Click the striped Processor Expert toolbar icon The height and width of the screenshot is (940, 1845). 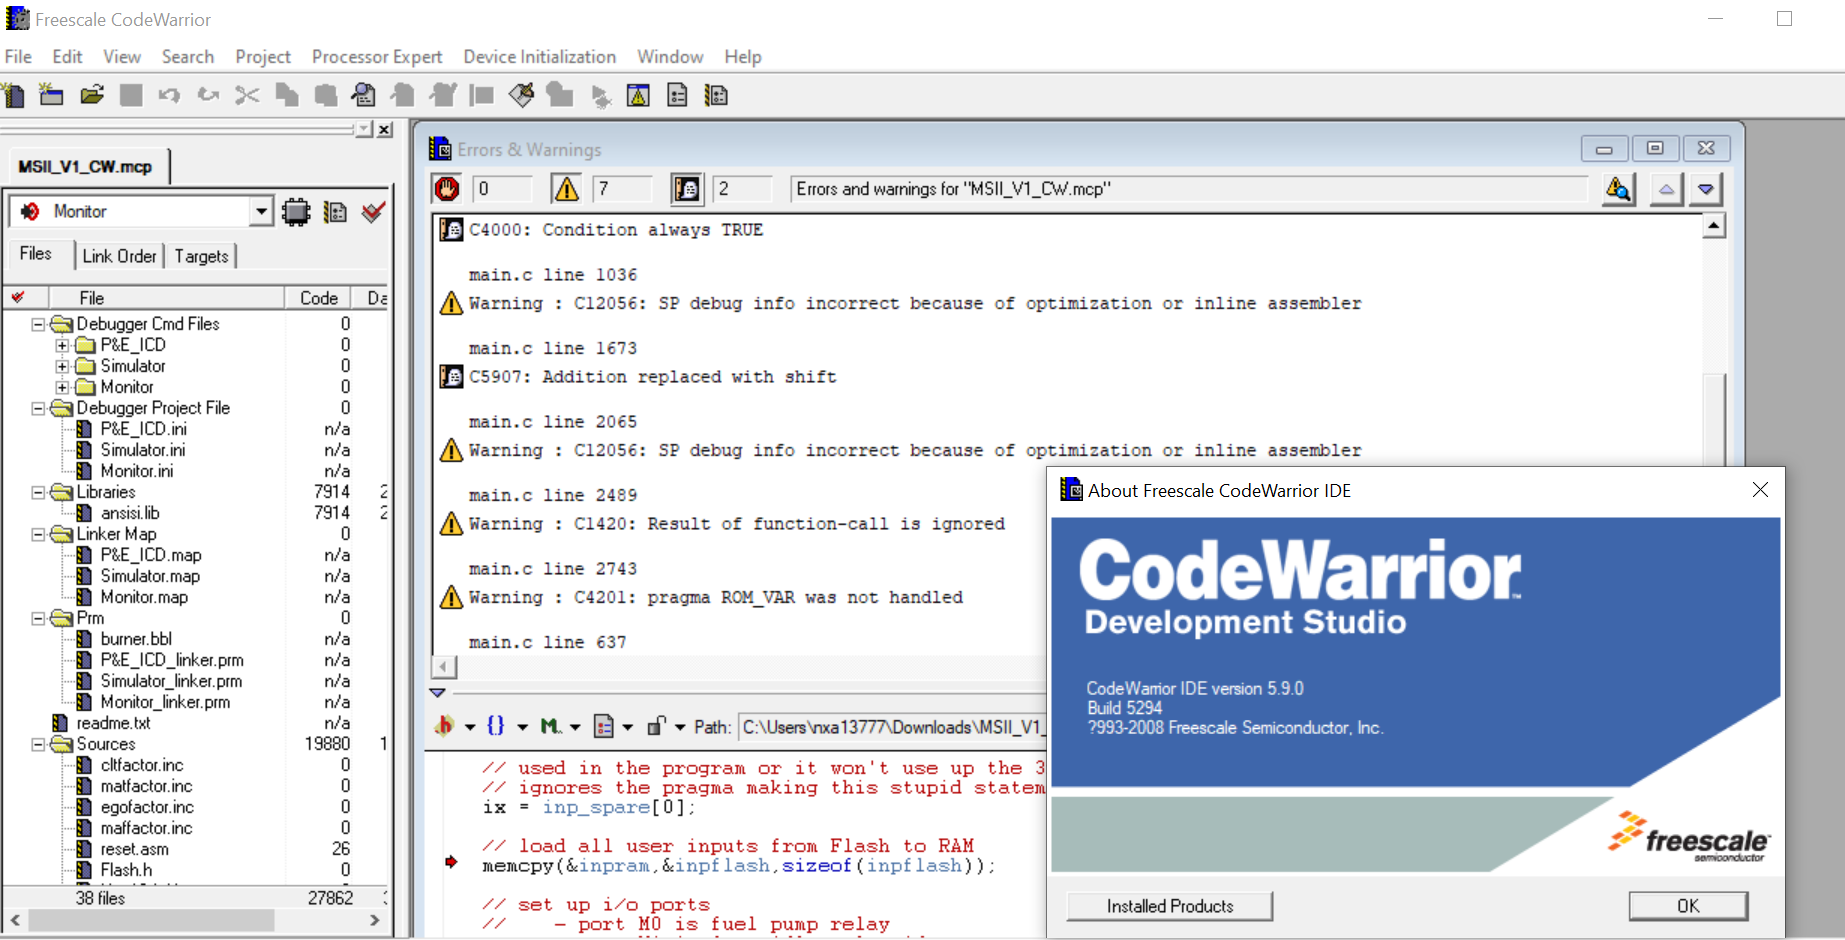716,95
